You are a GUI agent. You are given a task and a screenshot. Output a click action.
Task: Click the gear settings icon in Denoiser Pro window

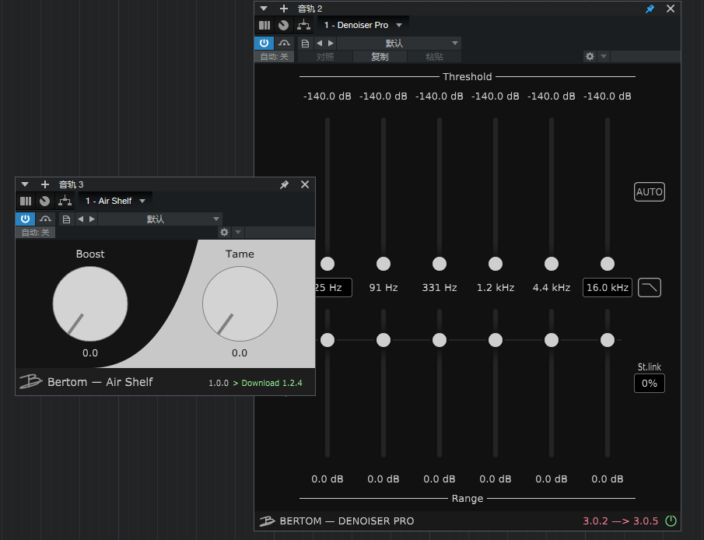point(590,57)
